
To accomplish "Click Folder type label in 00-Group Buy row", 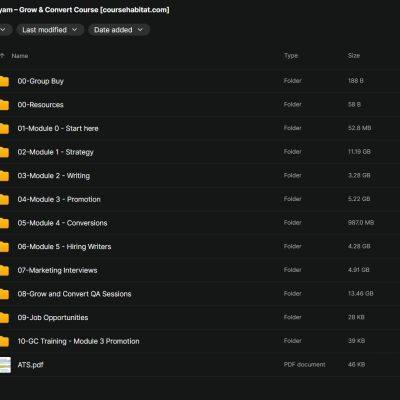I will pos(293,81).
